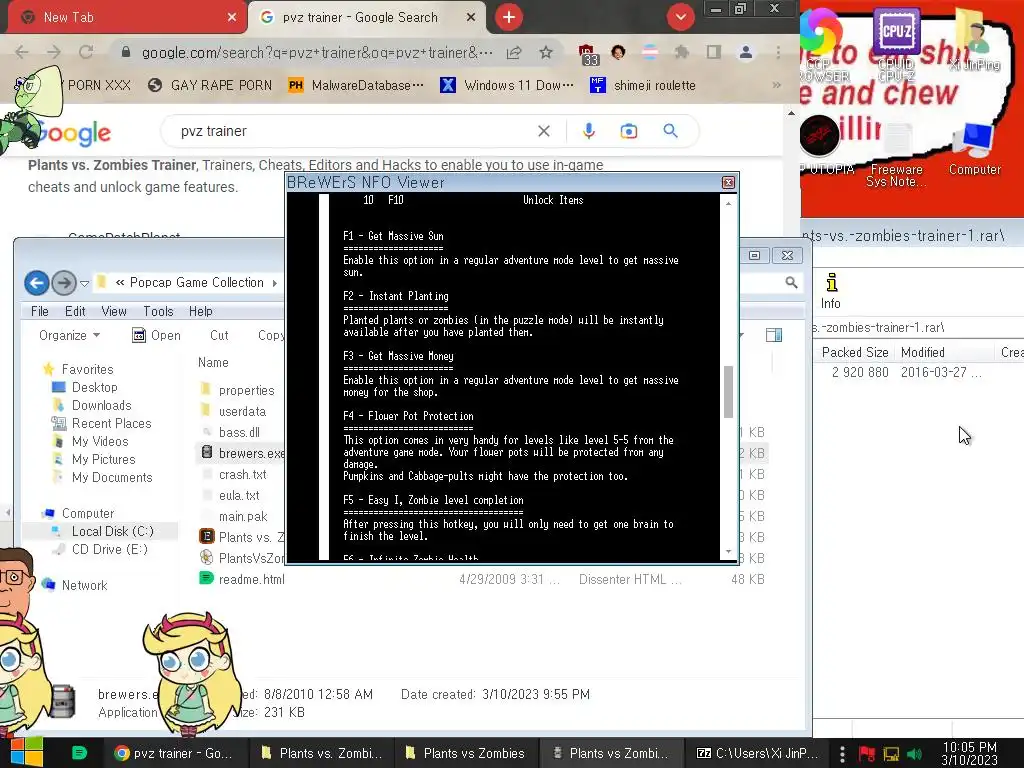The width and height of the screenshot is (1024, 768).
Task: Show more bookmarks with double chevron
Action: tap(776, 85)
